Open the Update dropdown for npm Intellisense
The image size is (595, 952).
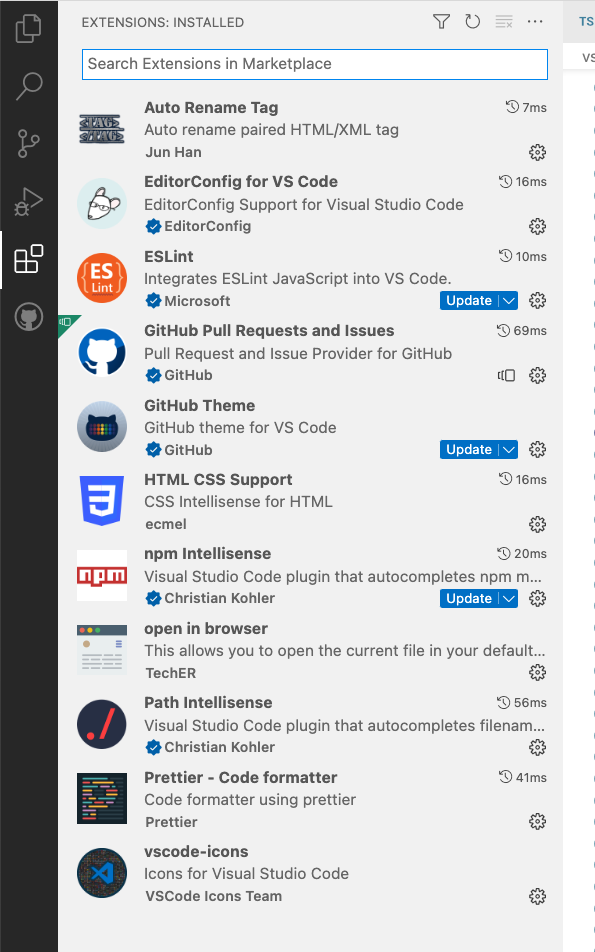point(509,598)
